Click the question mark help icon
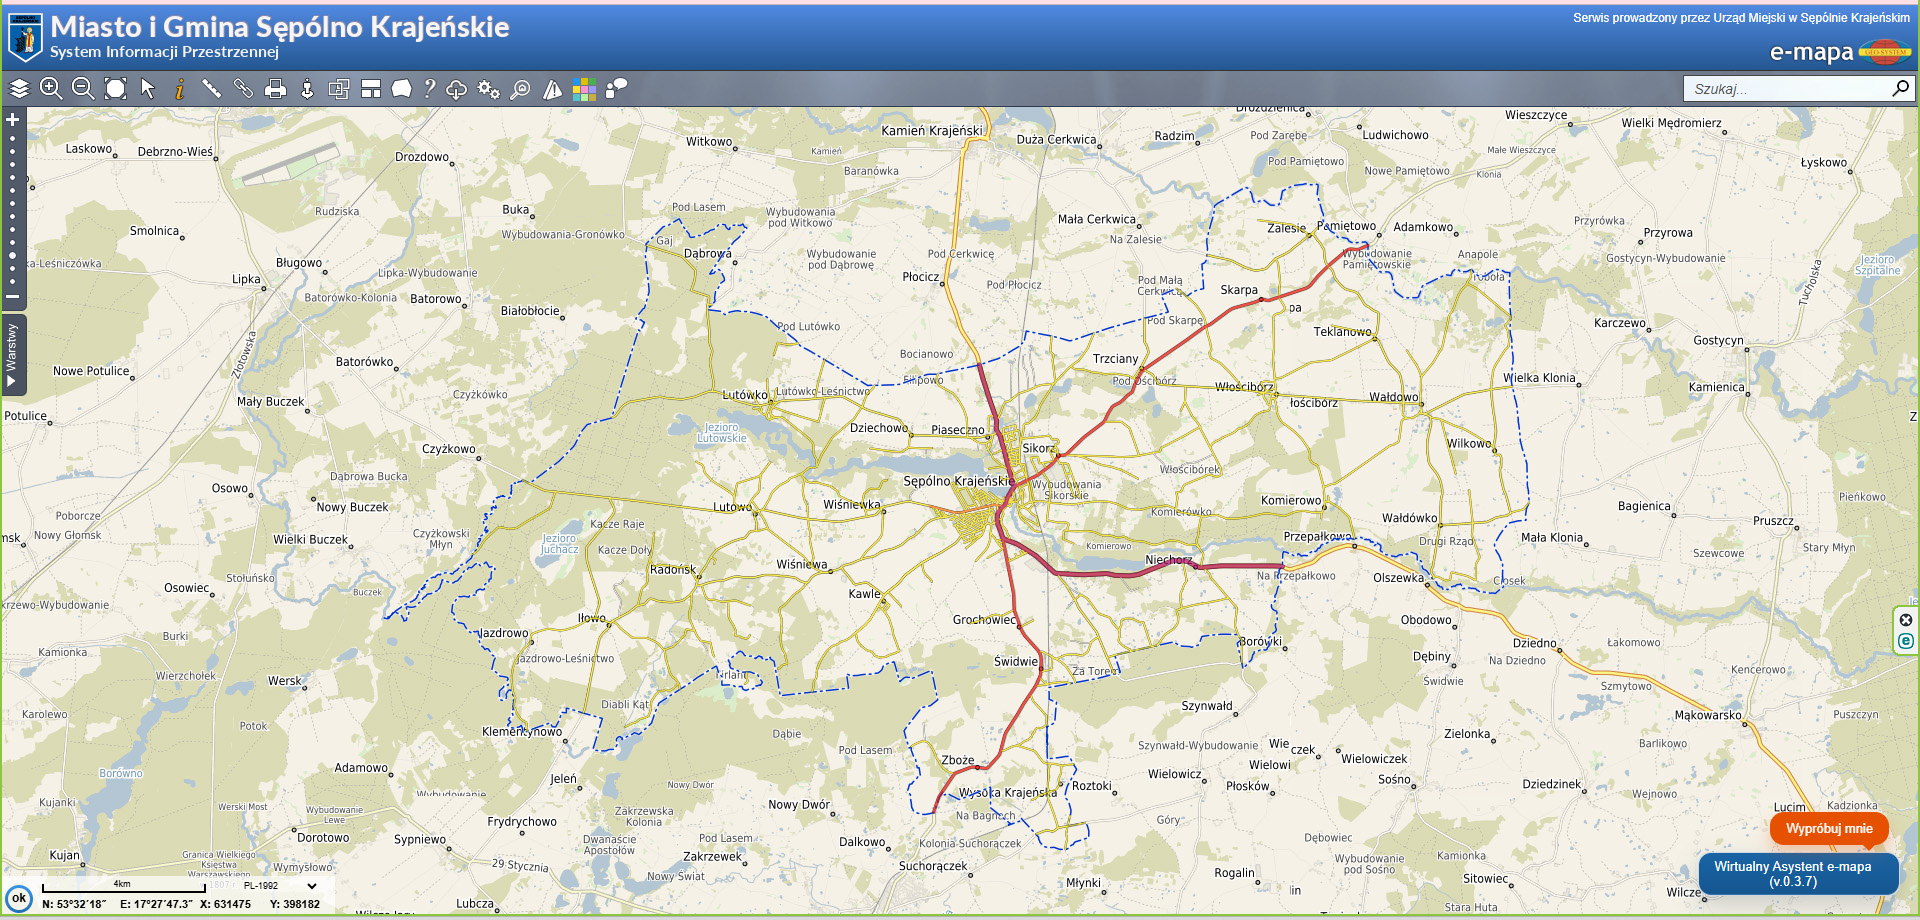 click(x=429, y=89)
